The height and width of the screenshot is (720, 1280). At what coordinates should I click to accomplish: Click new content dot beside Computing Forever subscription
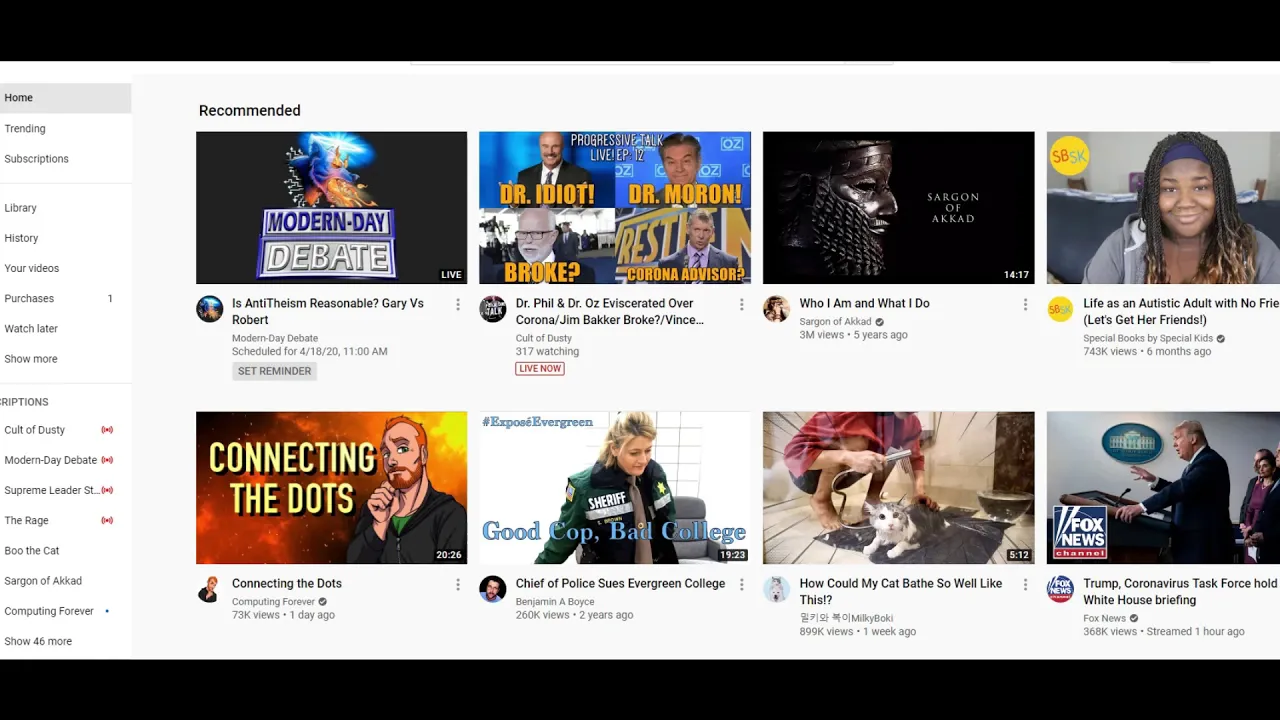(107, 611)
